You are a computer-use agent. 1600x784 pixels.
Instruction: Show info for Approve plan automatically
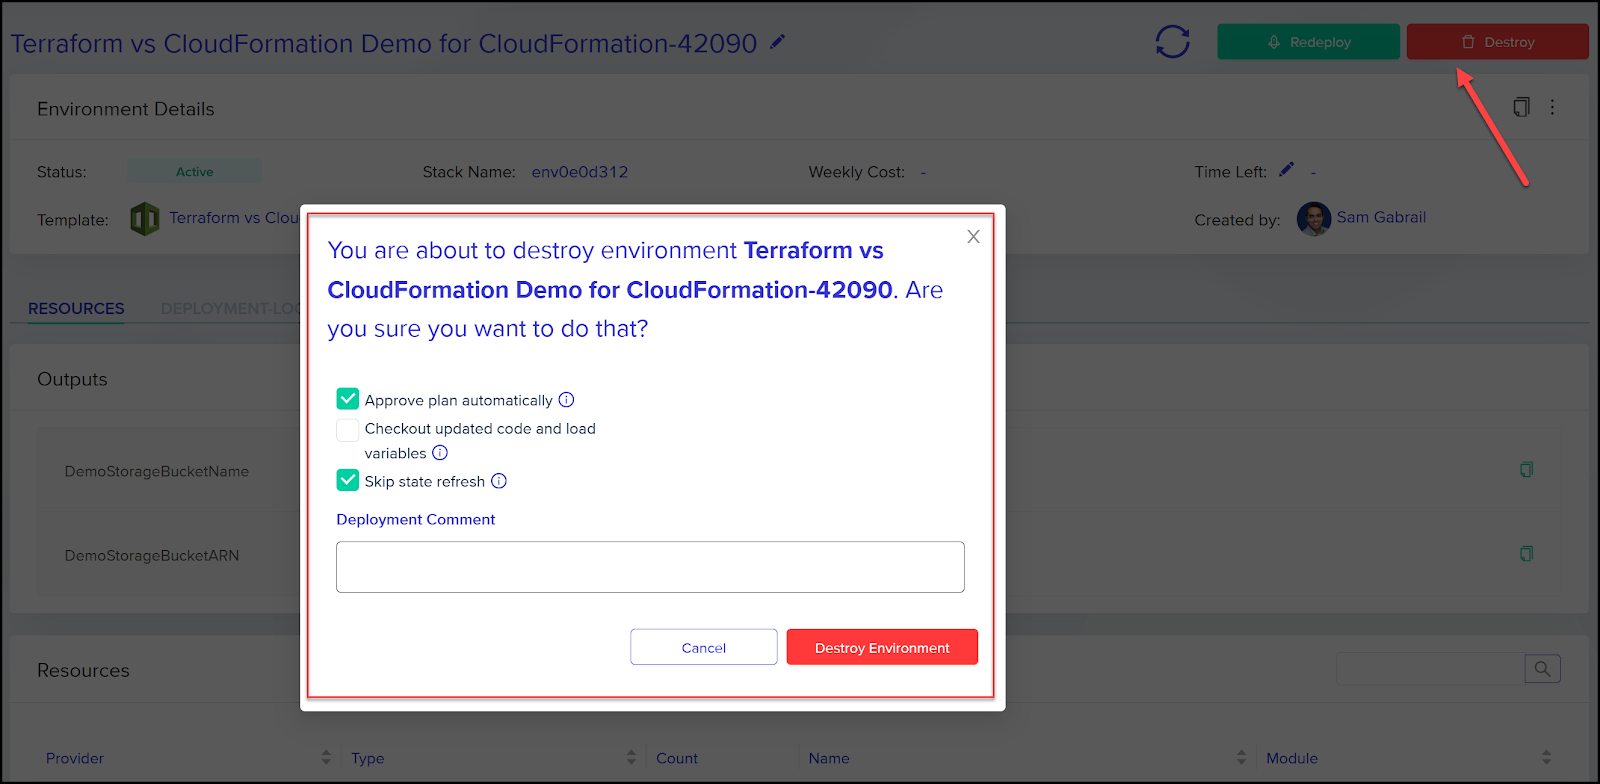[x=566, y=400]
